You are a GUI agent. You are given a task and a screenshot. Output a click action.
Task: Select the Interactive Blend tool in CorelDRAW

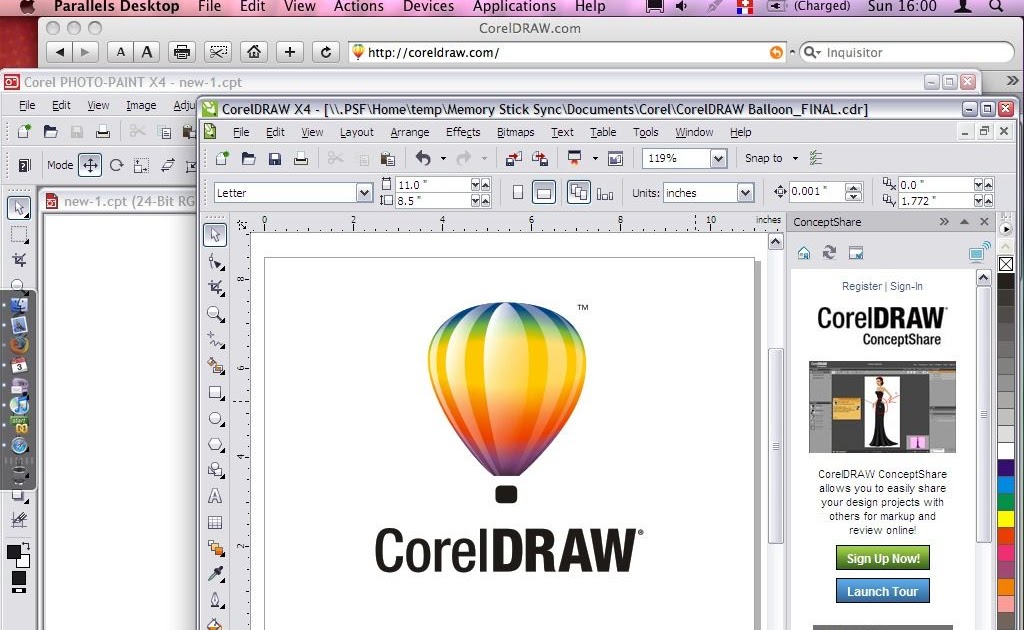(x=215, y=548)
